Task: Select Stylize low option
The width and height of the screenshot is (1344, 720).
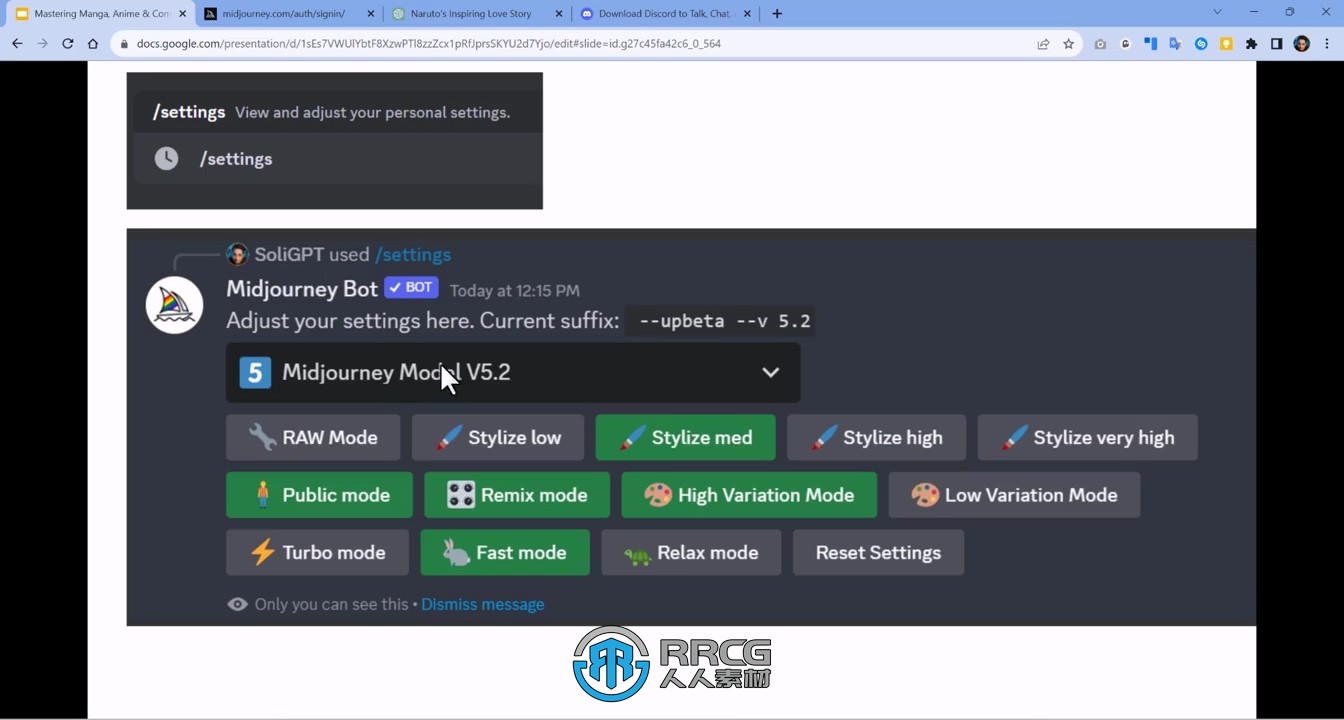Action: (498, 438)
